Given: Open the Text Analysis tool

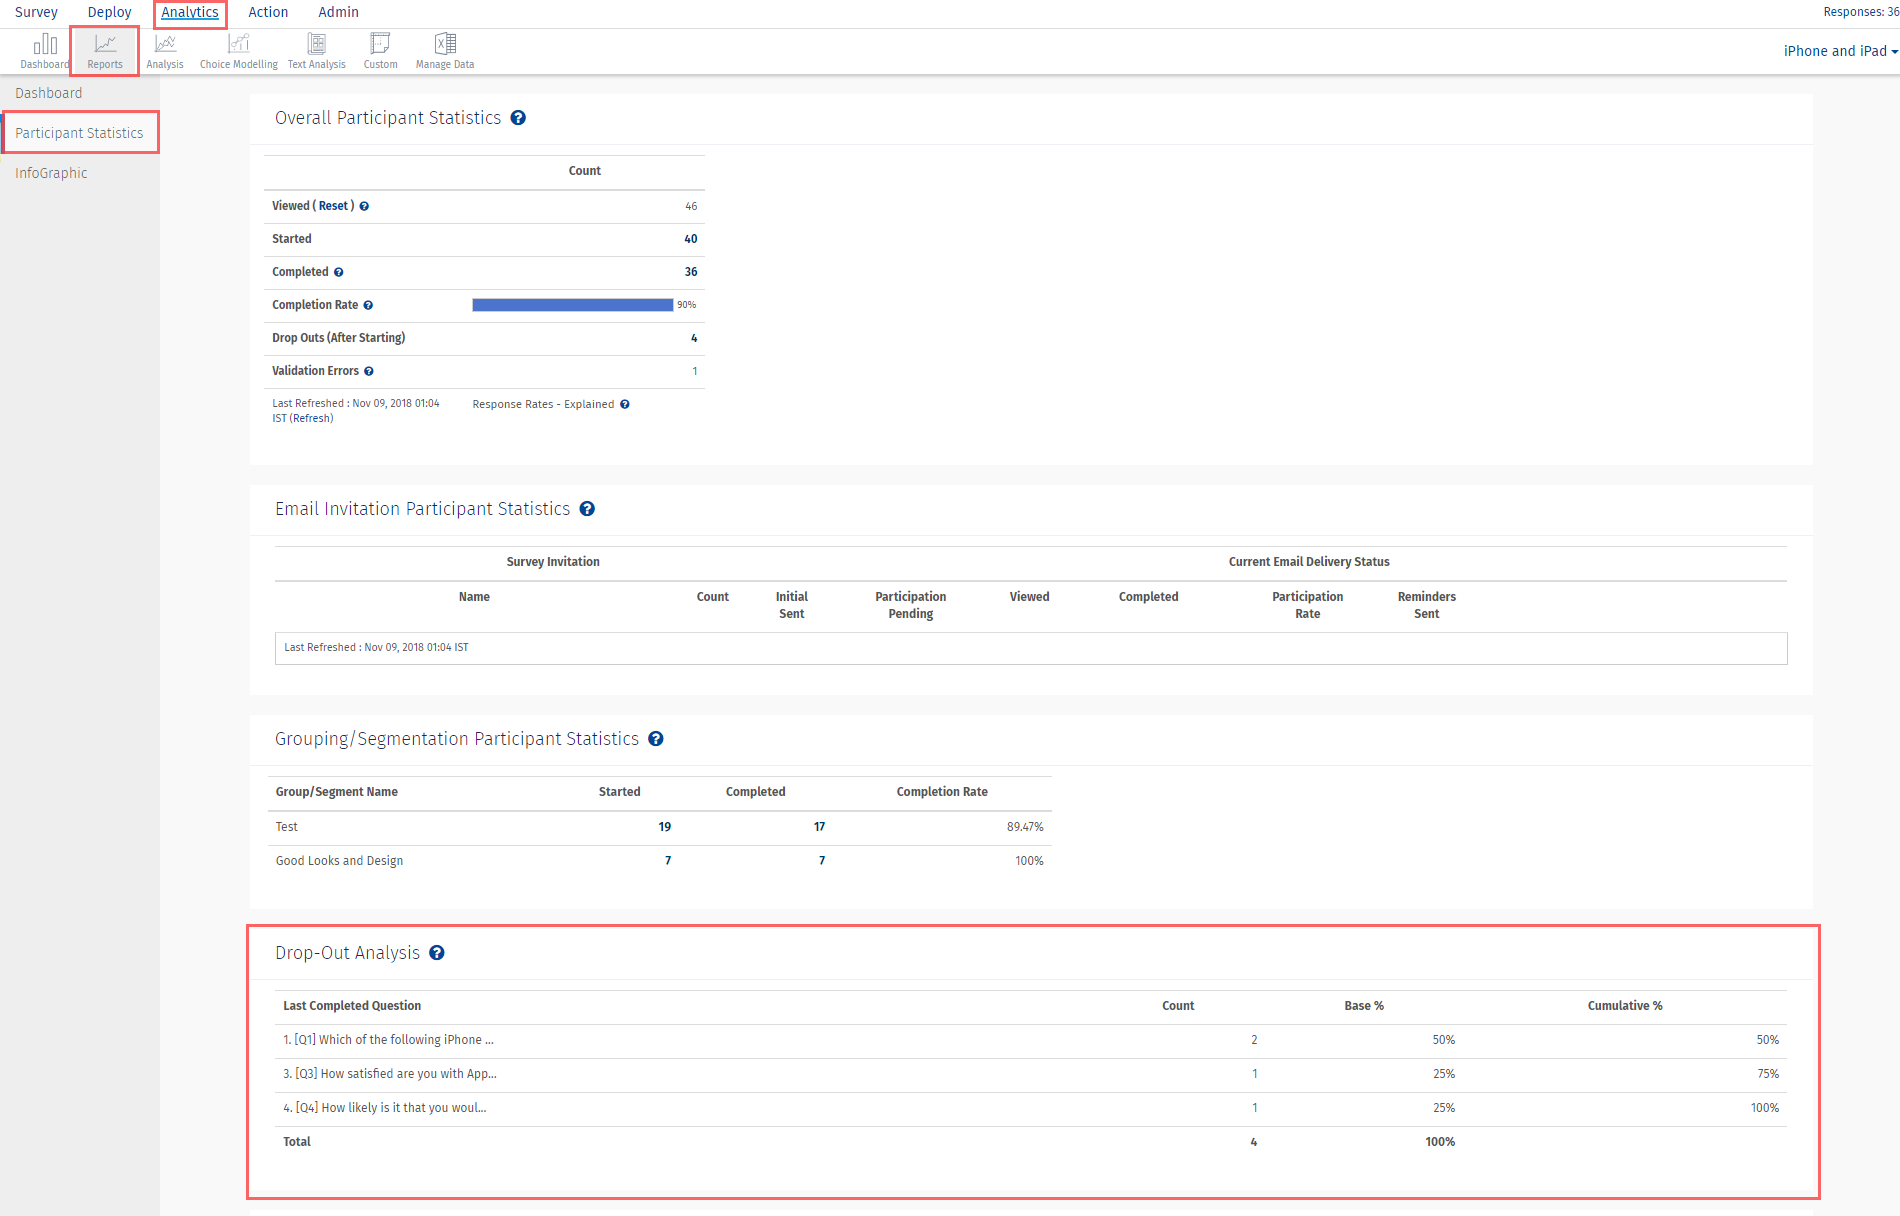Looking at the screenshot, I should tap(316, 51).
